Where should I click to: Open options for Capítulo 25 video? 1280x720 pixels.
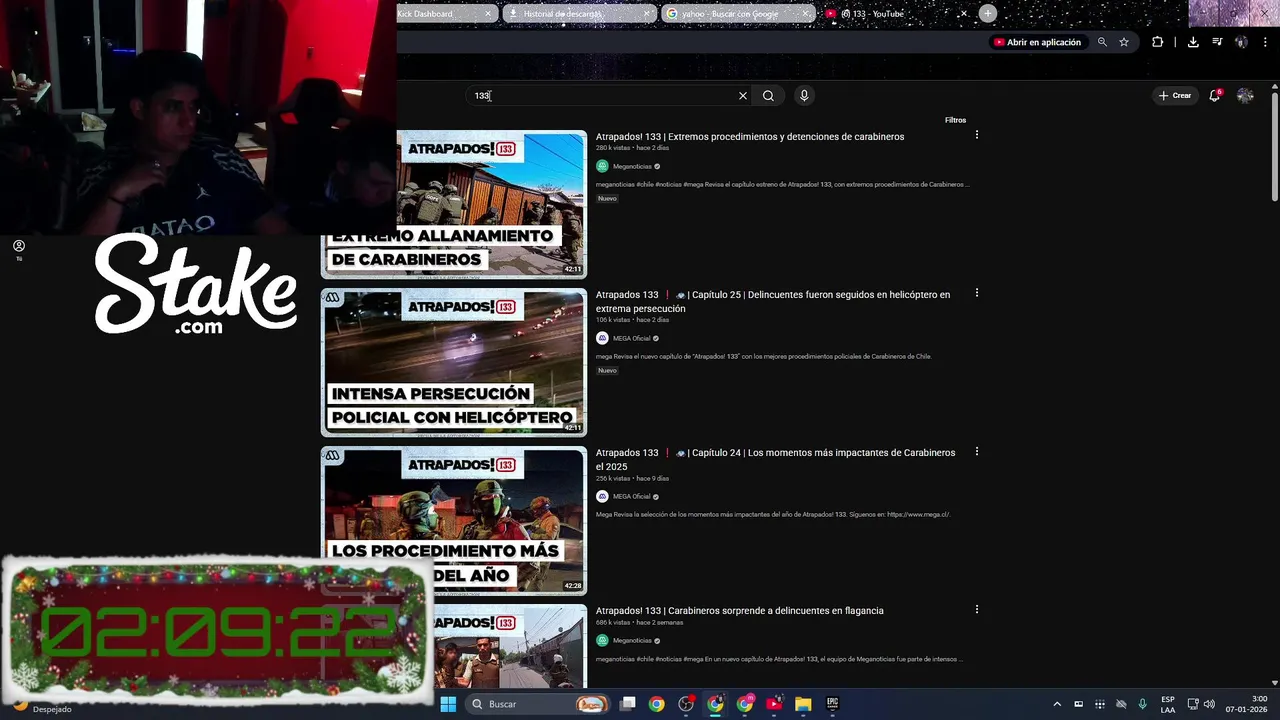click(x=977, y=293)
